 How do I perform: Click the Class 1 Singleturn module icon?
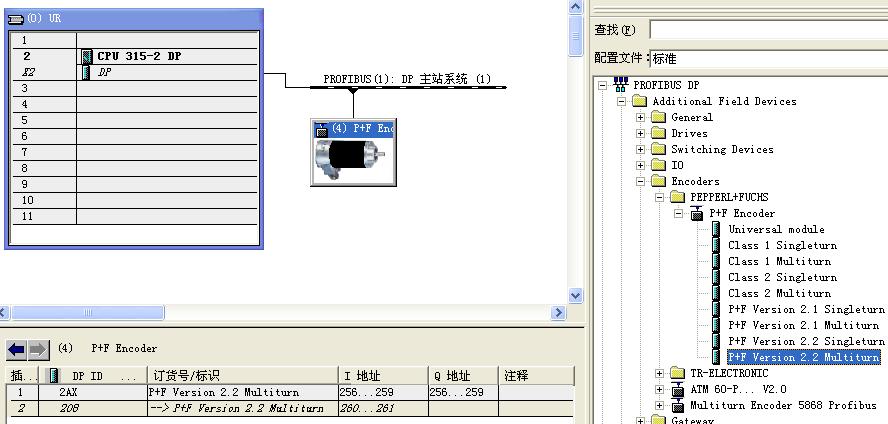pos(716,245)
